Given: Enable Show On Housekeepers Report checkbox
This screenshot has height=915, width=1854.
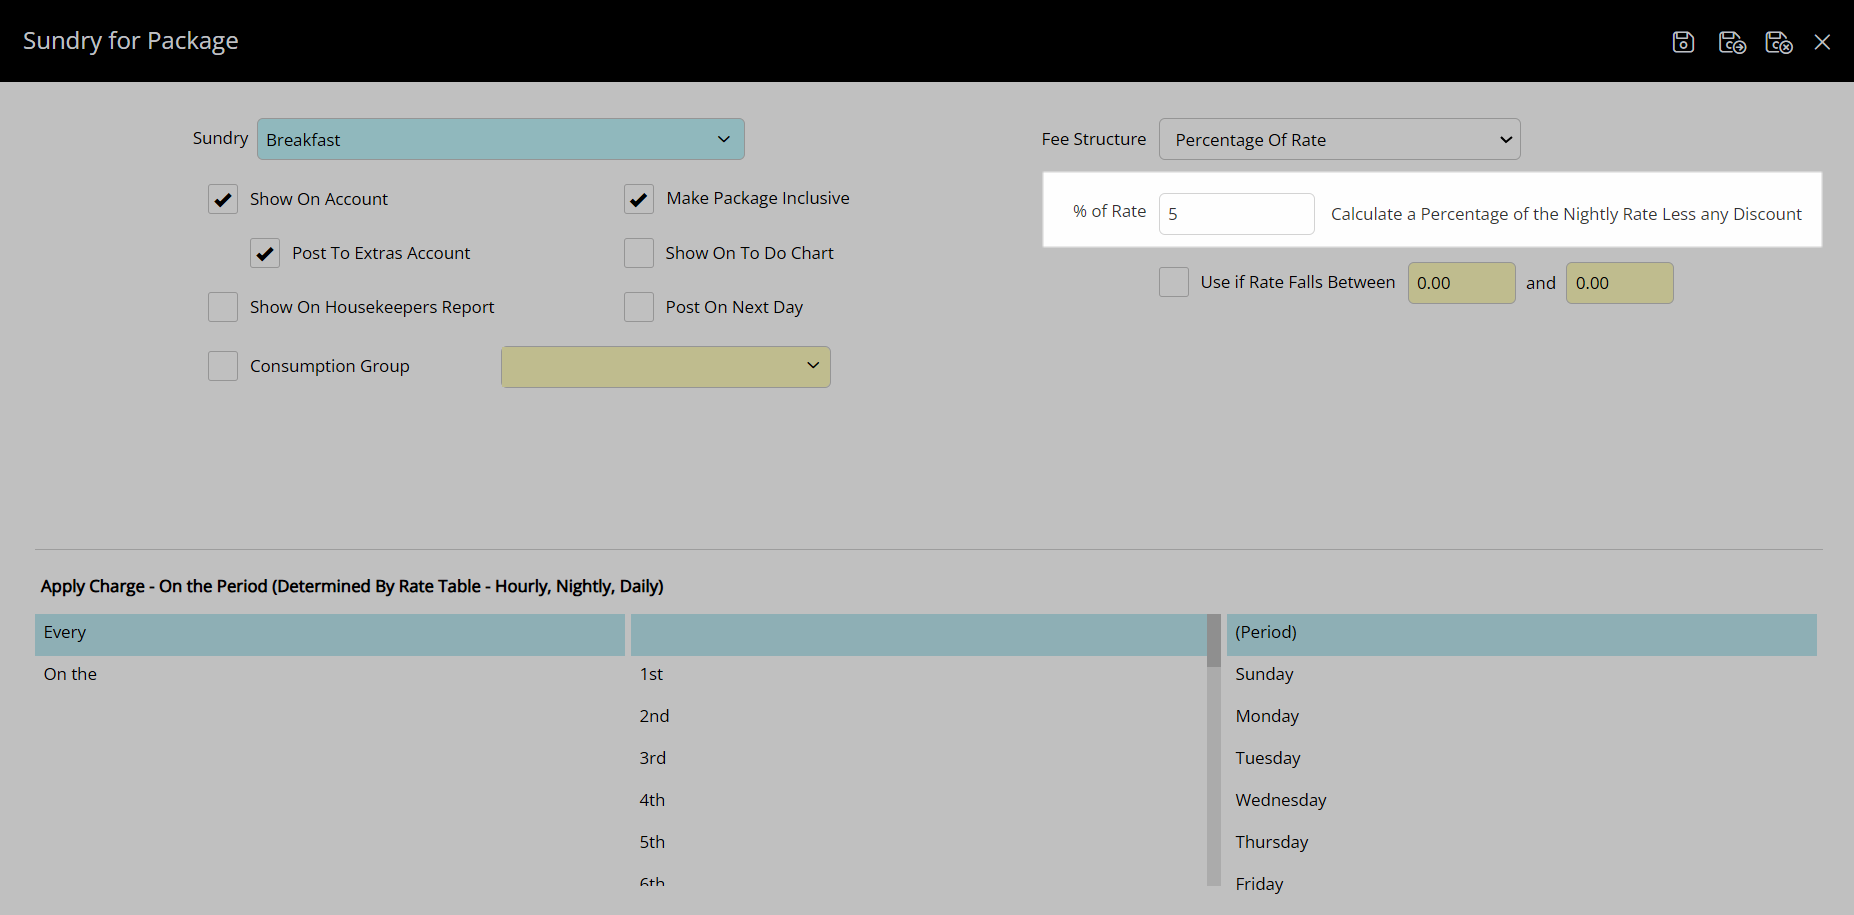Looking at the screenshot, I should tap(223, 307).
